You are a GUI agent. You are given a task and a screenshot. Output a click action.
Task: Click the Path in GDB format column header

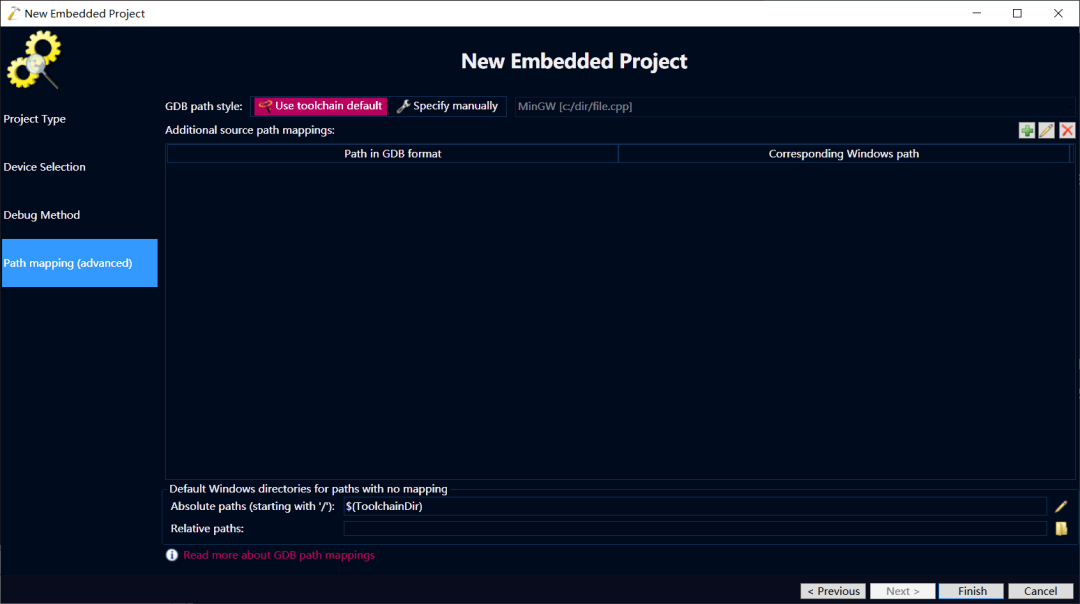393,154
